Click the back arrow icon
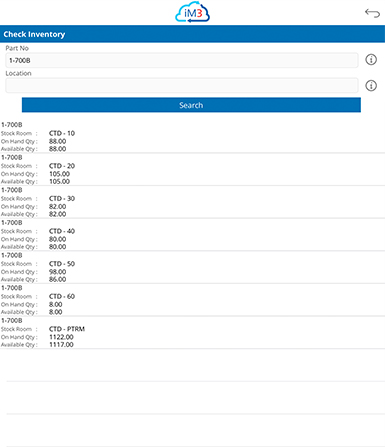Screen dimensions: 385x447 [x=372, y=13]
